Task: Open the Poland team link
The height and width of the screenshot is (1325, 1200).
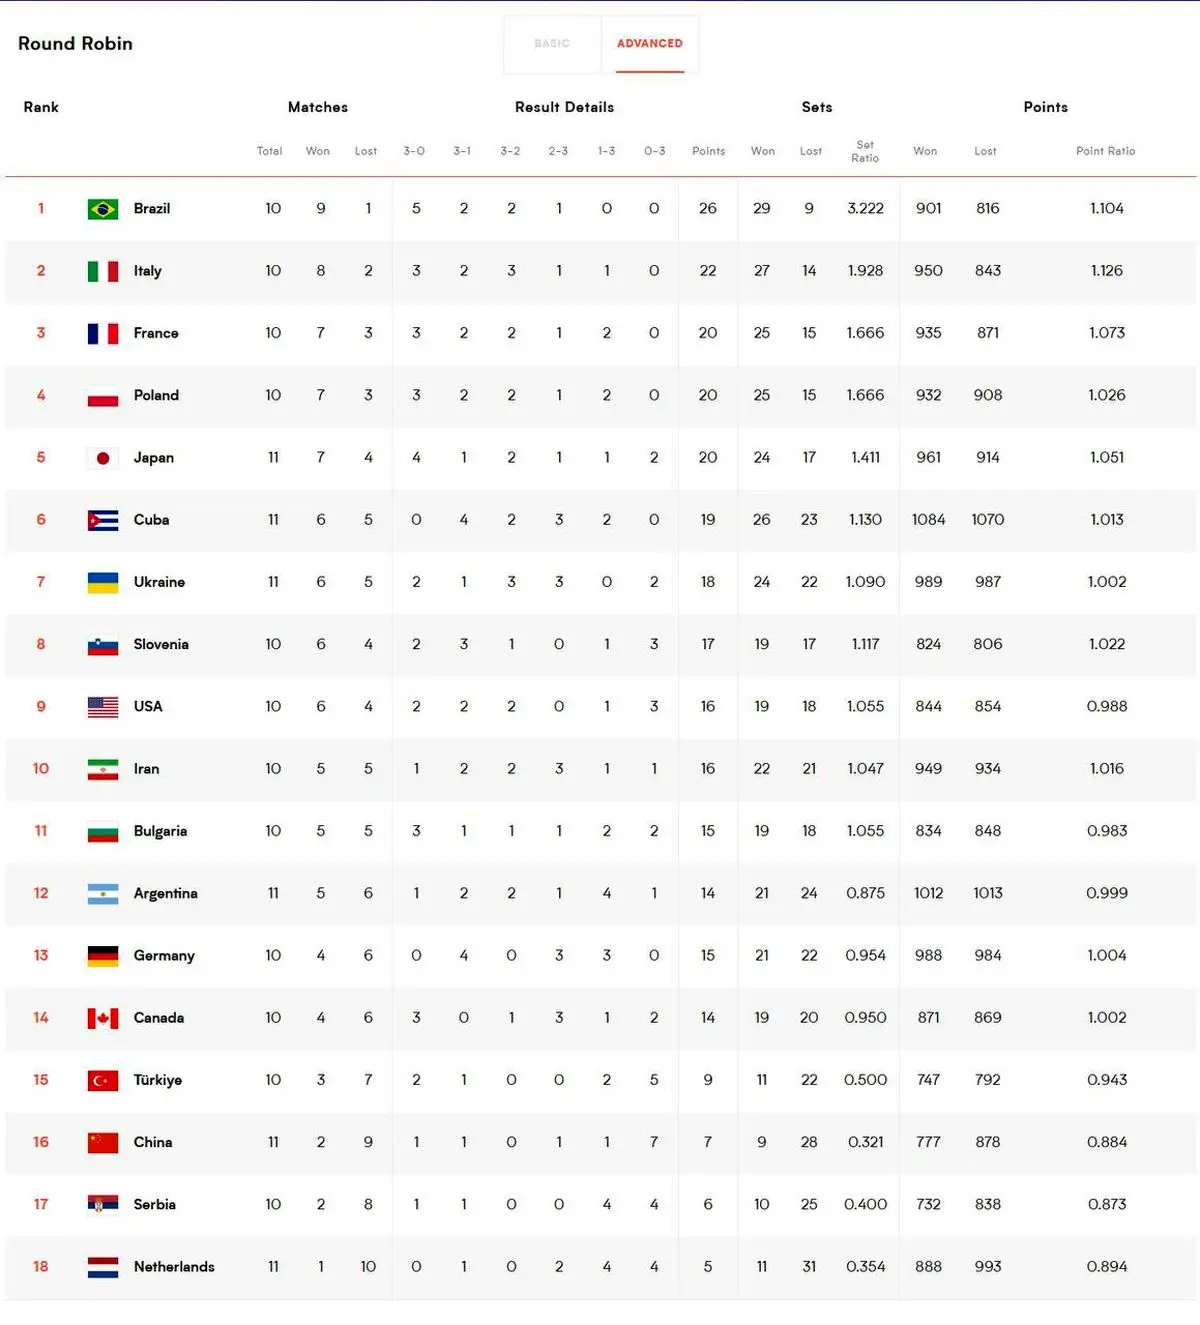Action: point(156,395)
